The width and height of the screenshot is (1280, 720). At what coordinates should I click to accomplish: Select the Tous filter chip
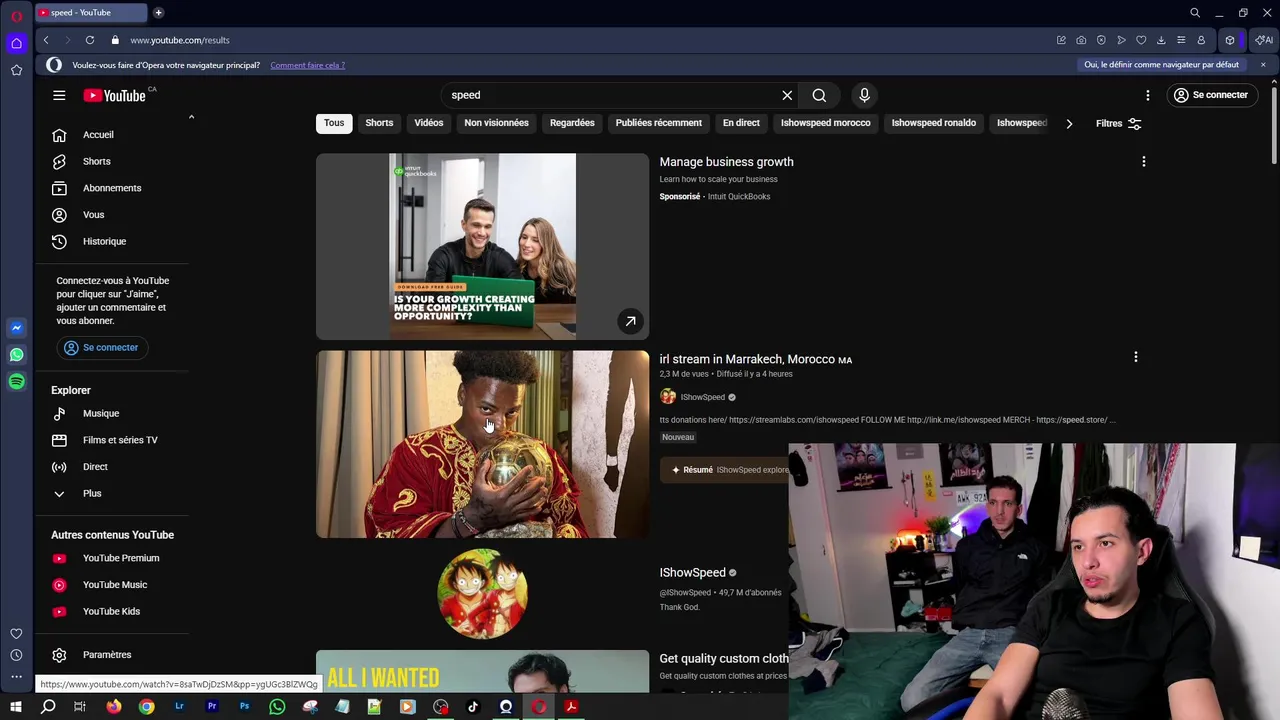(334, 123)
